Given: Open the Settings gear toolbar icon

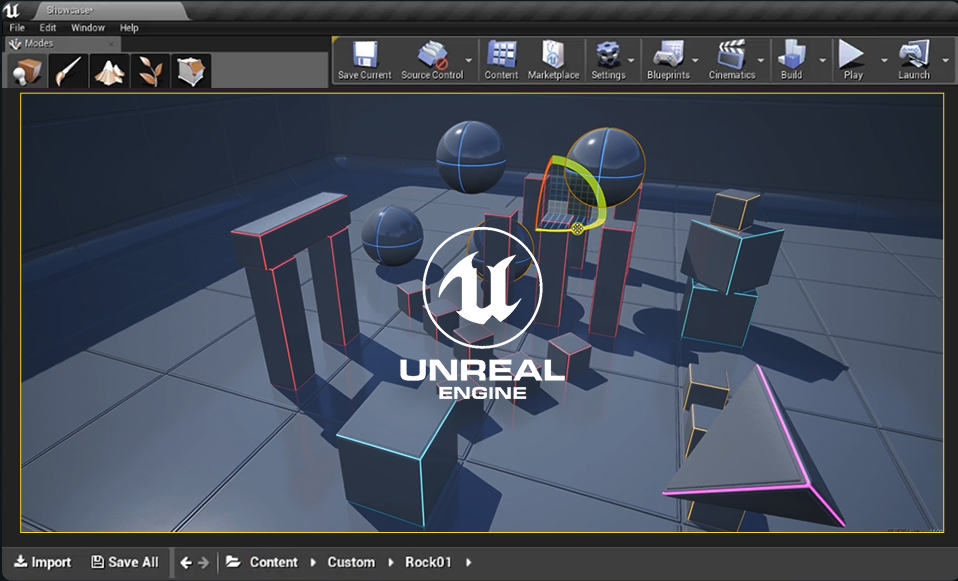Looking at the screenshot, I should 607,54.
